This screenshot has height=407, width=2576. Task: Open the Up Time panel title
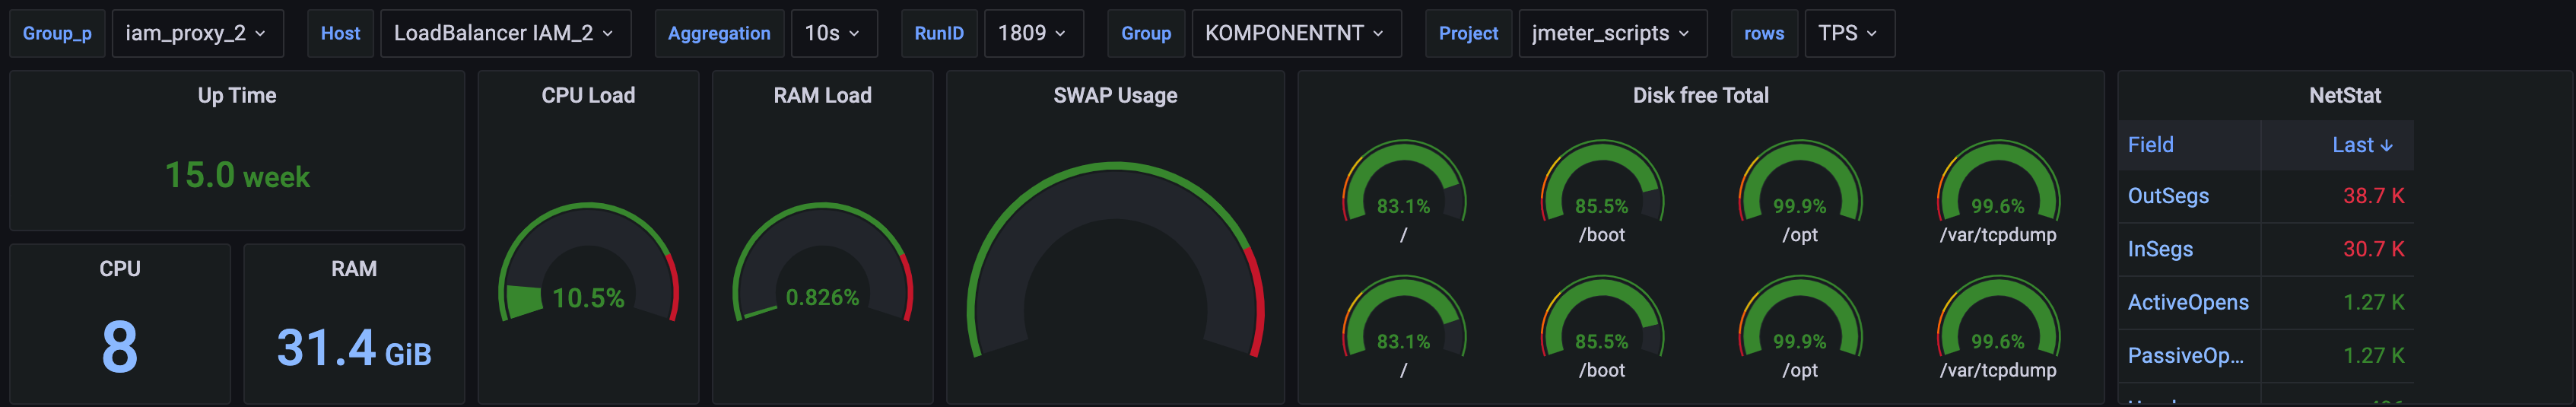(x=237, y=95)
